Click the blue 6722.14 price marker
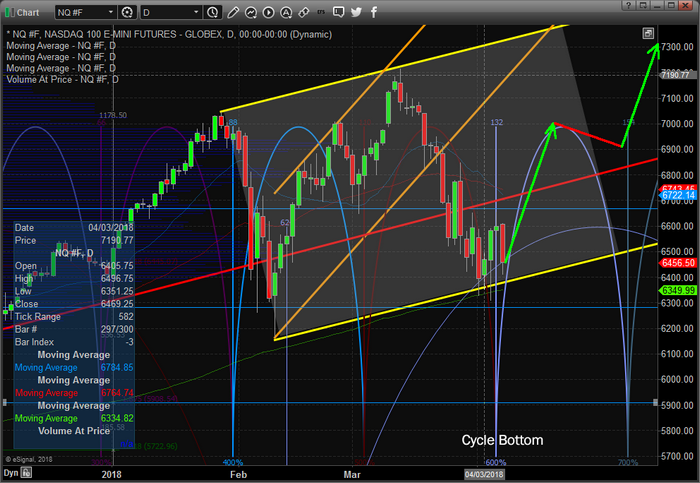This screenshot has height=483, width=700. pos(678,195)
